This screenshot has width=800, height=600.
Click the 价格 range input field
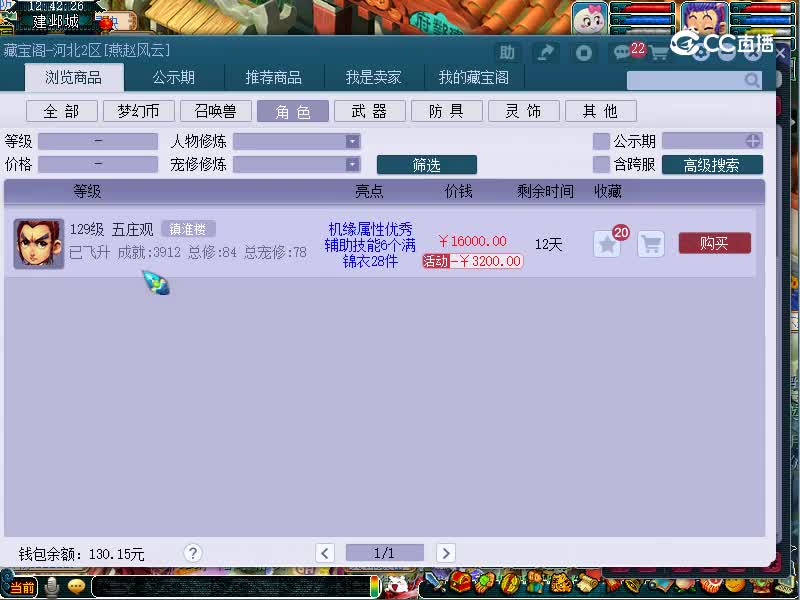tap(98, 164)
